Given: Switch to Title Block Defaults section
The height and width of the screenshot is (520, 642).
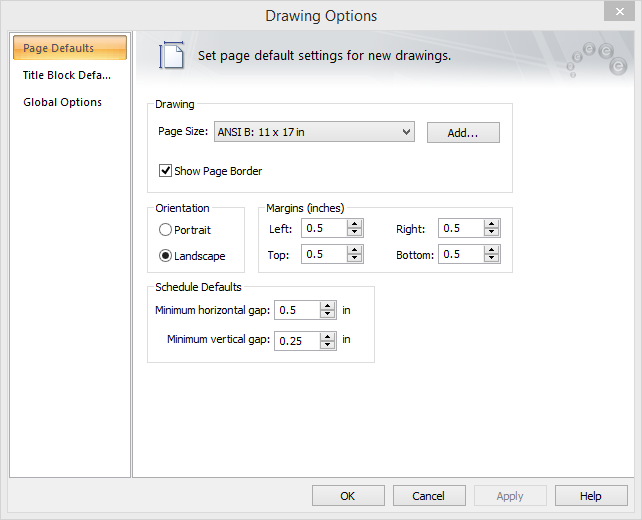Looking at the screenshot, I should 68,75.
